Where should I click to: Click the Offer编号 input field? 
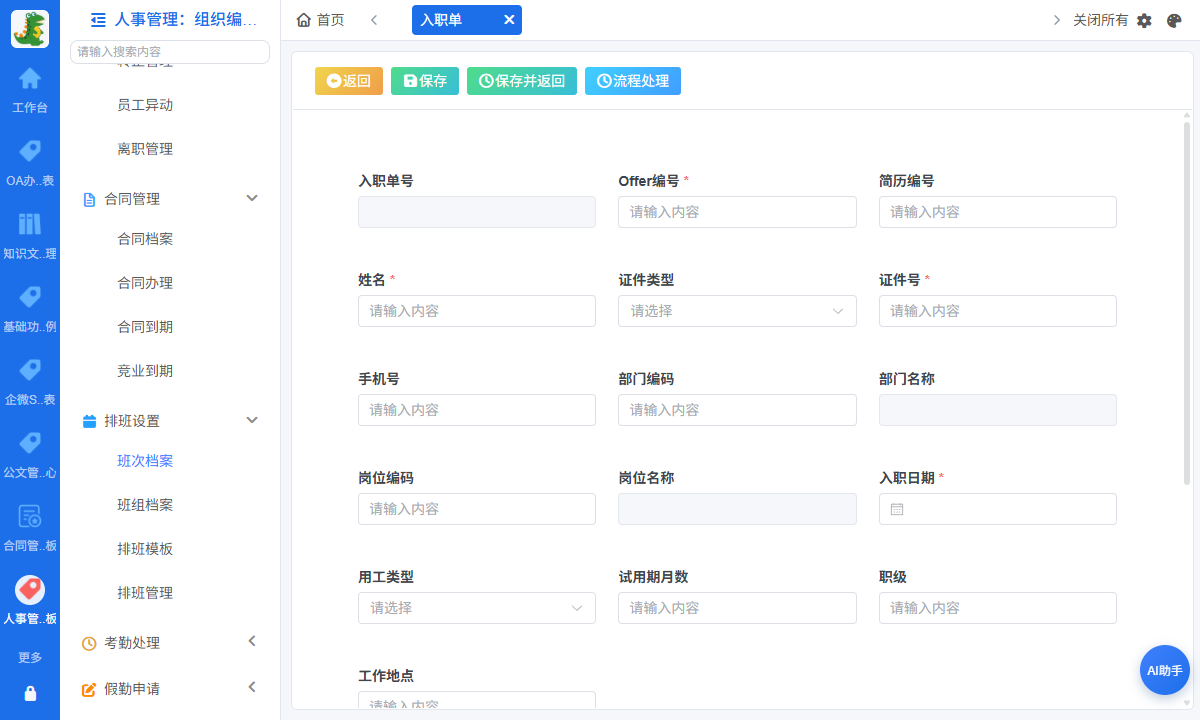pyautogui.click(x=737, y=212)
